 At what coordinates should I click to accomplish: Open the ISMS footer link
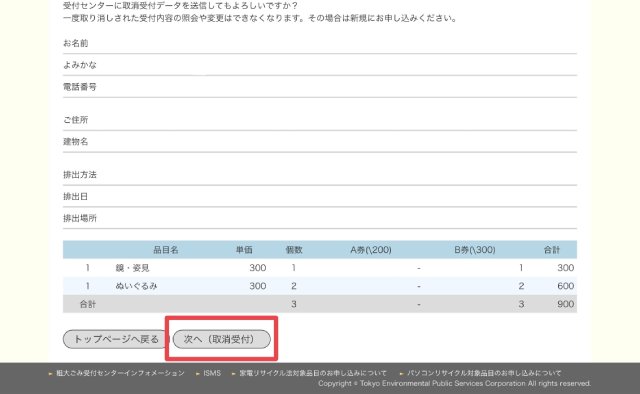coord(212,373)
